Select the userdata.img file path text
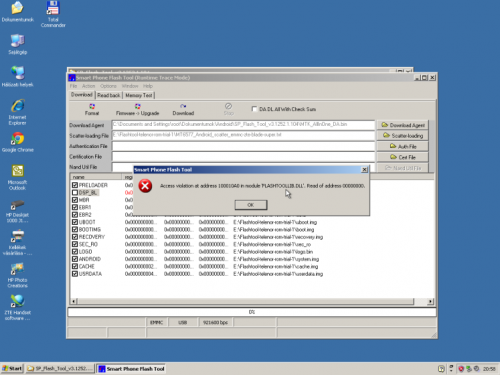Image resolution: width=500 pixels, height=375 pixels. pyautogui.click(x=278, y=274)
